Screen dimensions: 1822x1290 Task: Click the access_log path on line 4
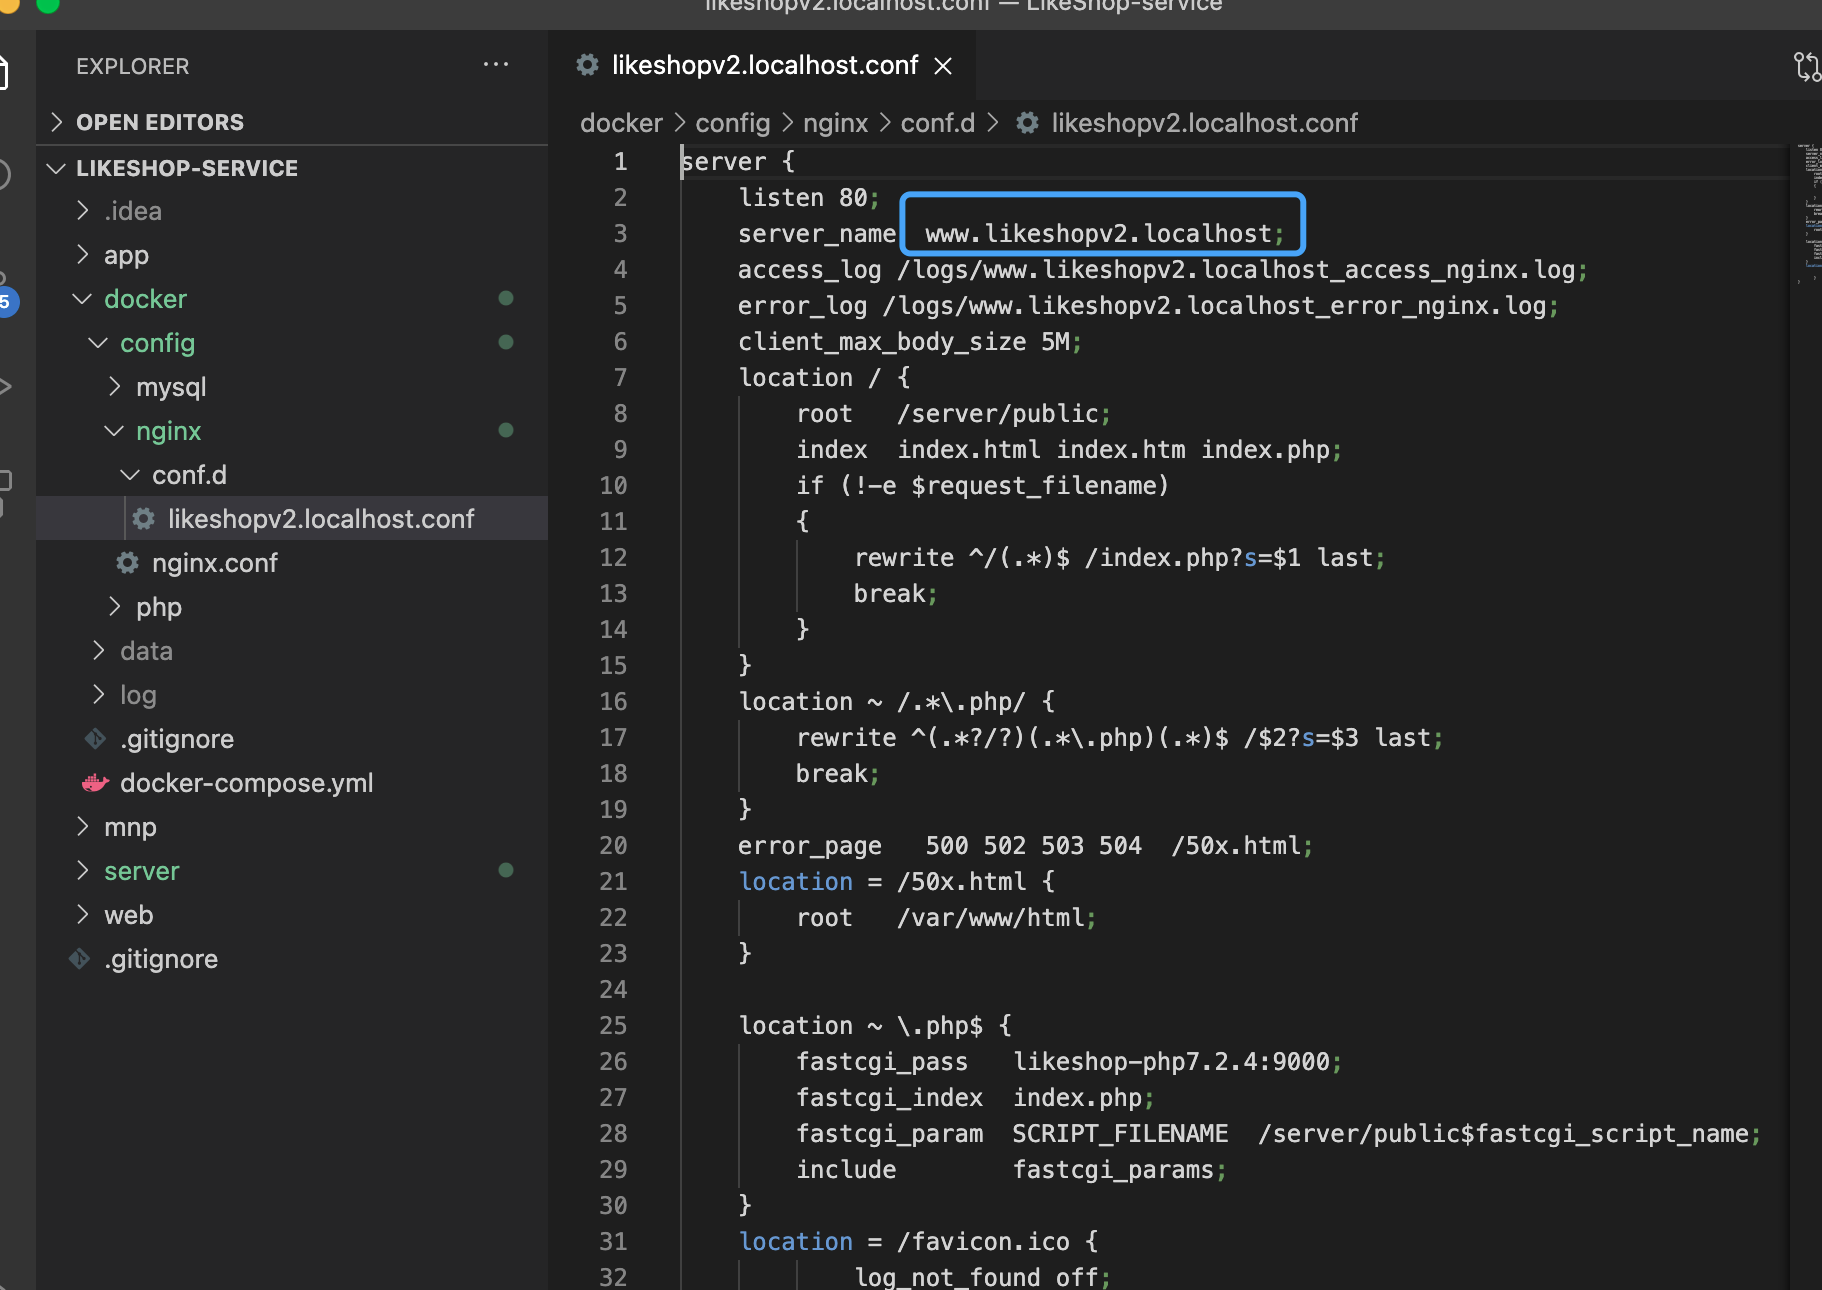[x=1242, y=270]
